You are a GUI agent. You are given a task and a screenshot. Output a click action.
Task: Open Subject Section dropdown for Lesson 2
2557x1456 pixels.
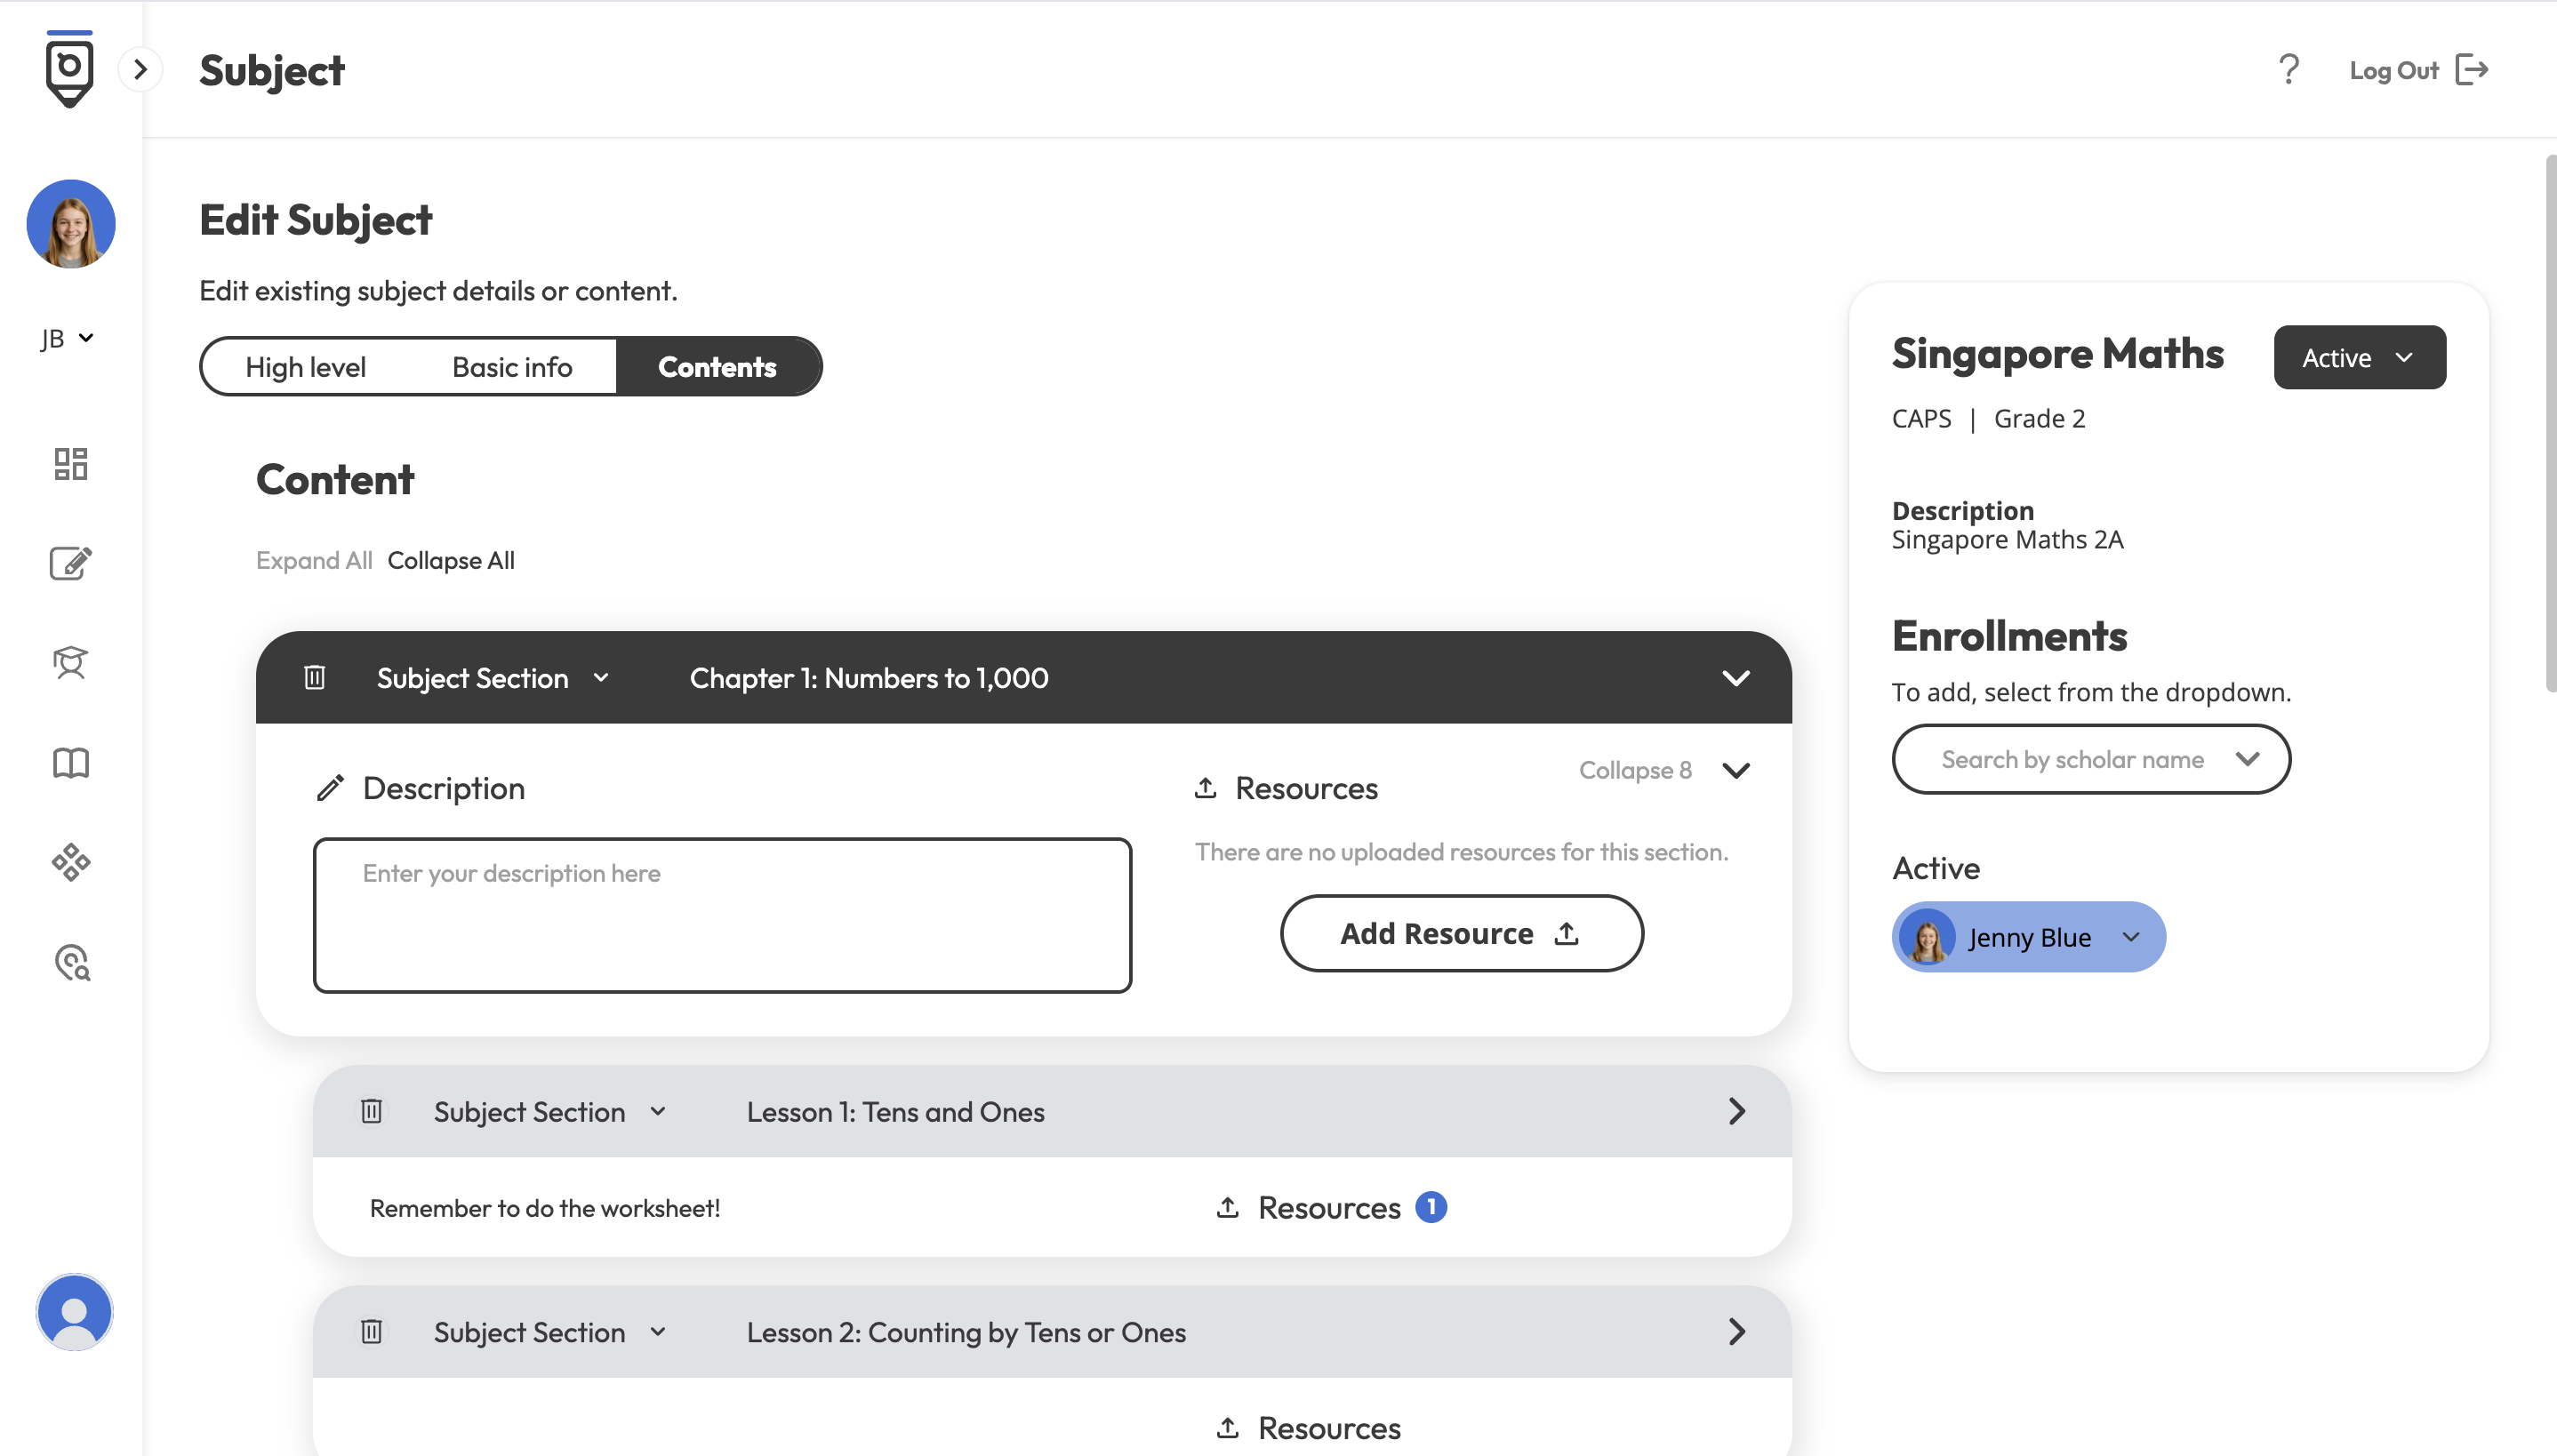click(x=550, y=1332)
